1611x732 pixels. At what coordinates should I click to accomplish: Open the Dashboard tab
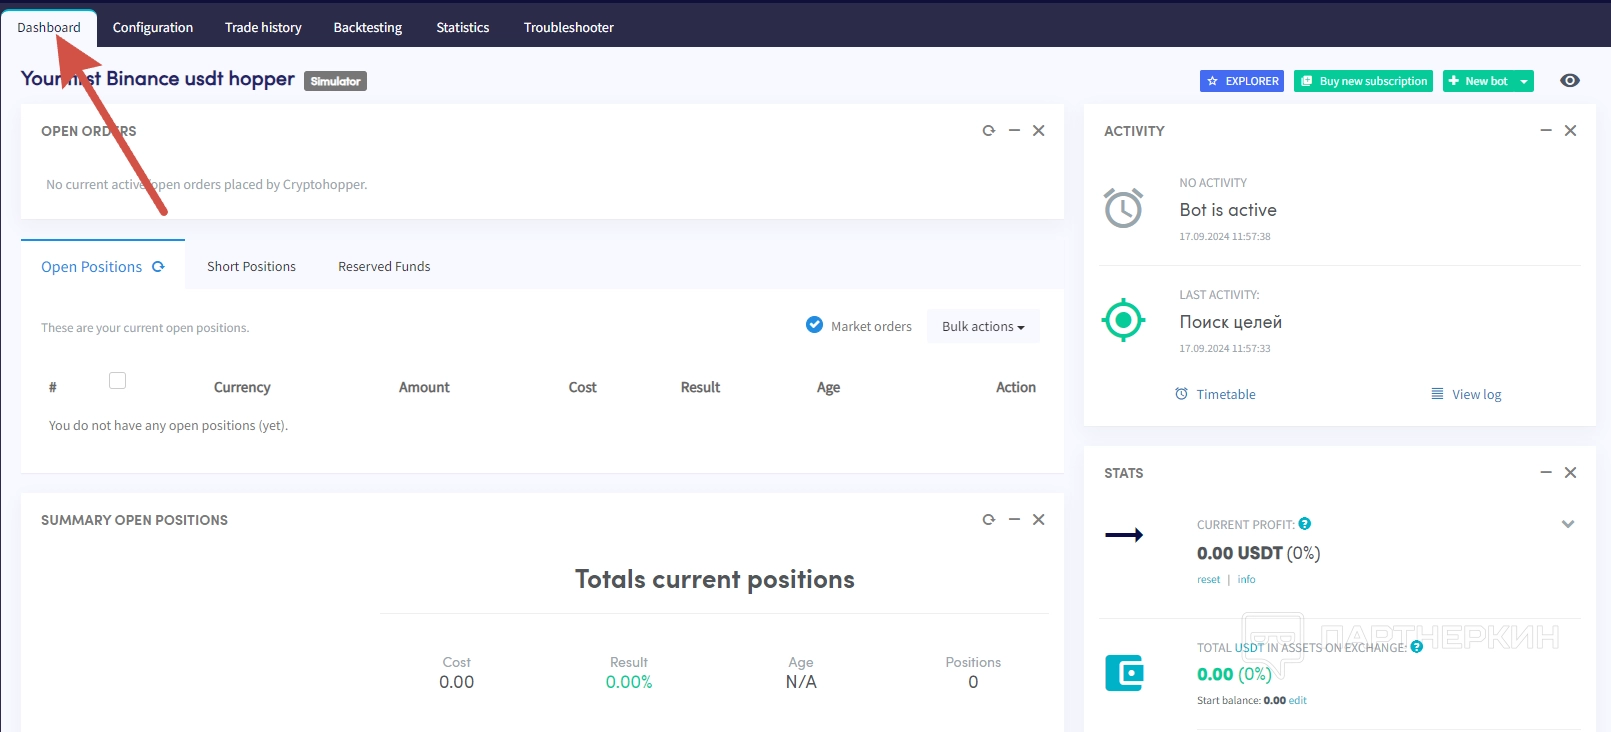pyautogui.click(x=49, y=28)
